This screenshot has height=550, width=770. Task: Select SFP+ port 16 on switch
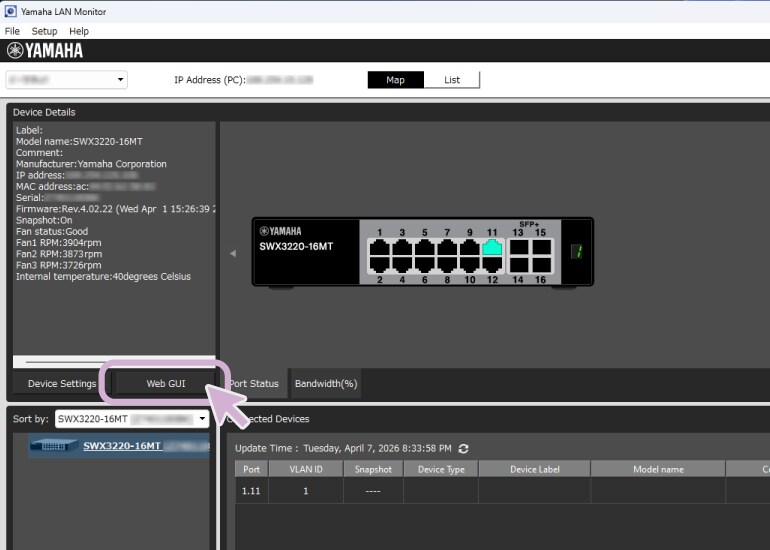542,265
